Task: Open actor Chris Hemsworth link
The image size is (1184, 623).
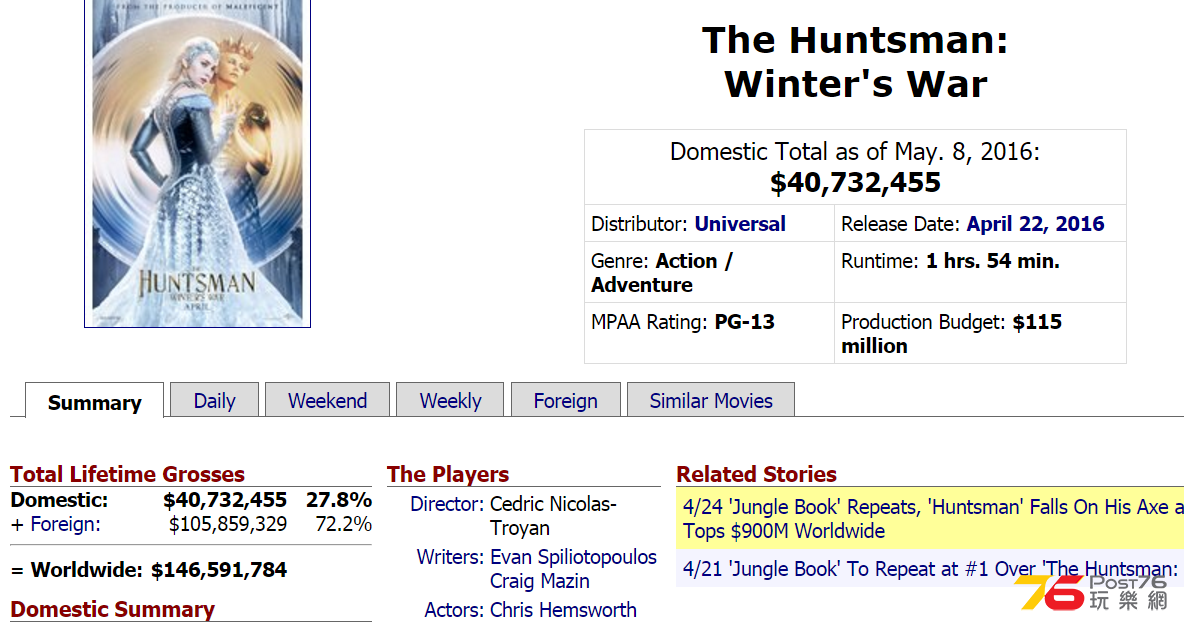Action: (x=563, y=609)
